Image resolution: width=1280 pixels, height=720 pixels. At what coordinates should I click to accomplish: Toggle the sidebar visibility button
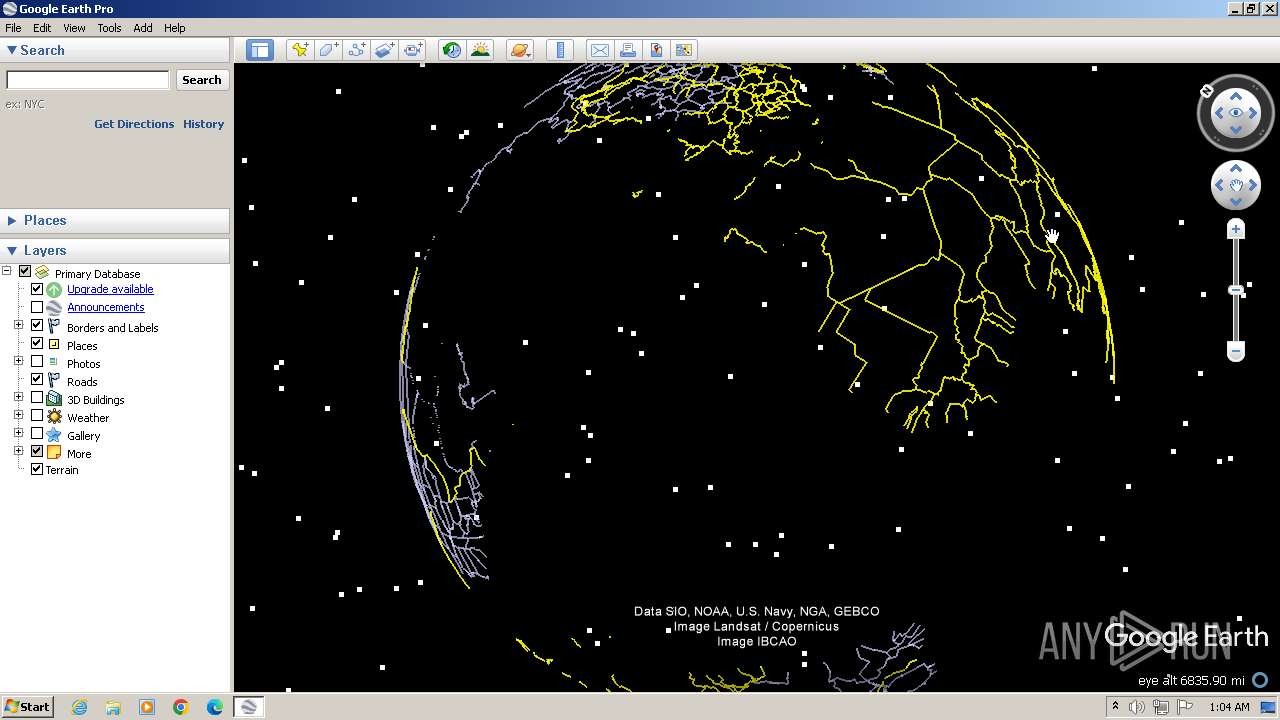(x=260, y=50)
